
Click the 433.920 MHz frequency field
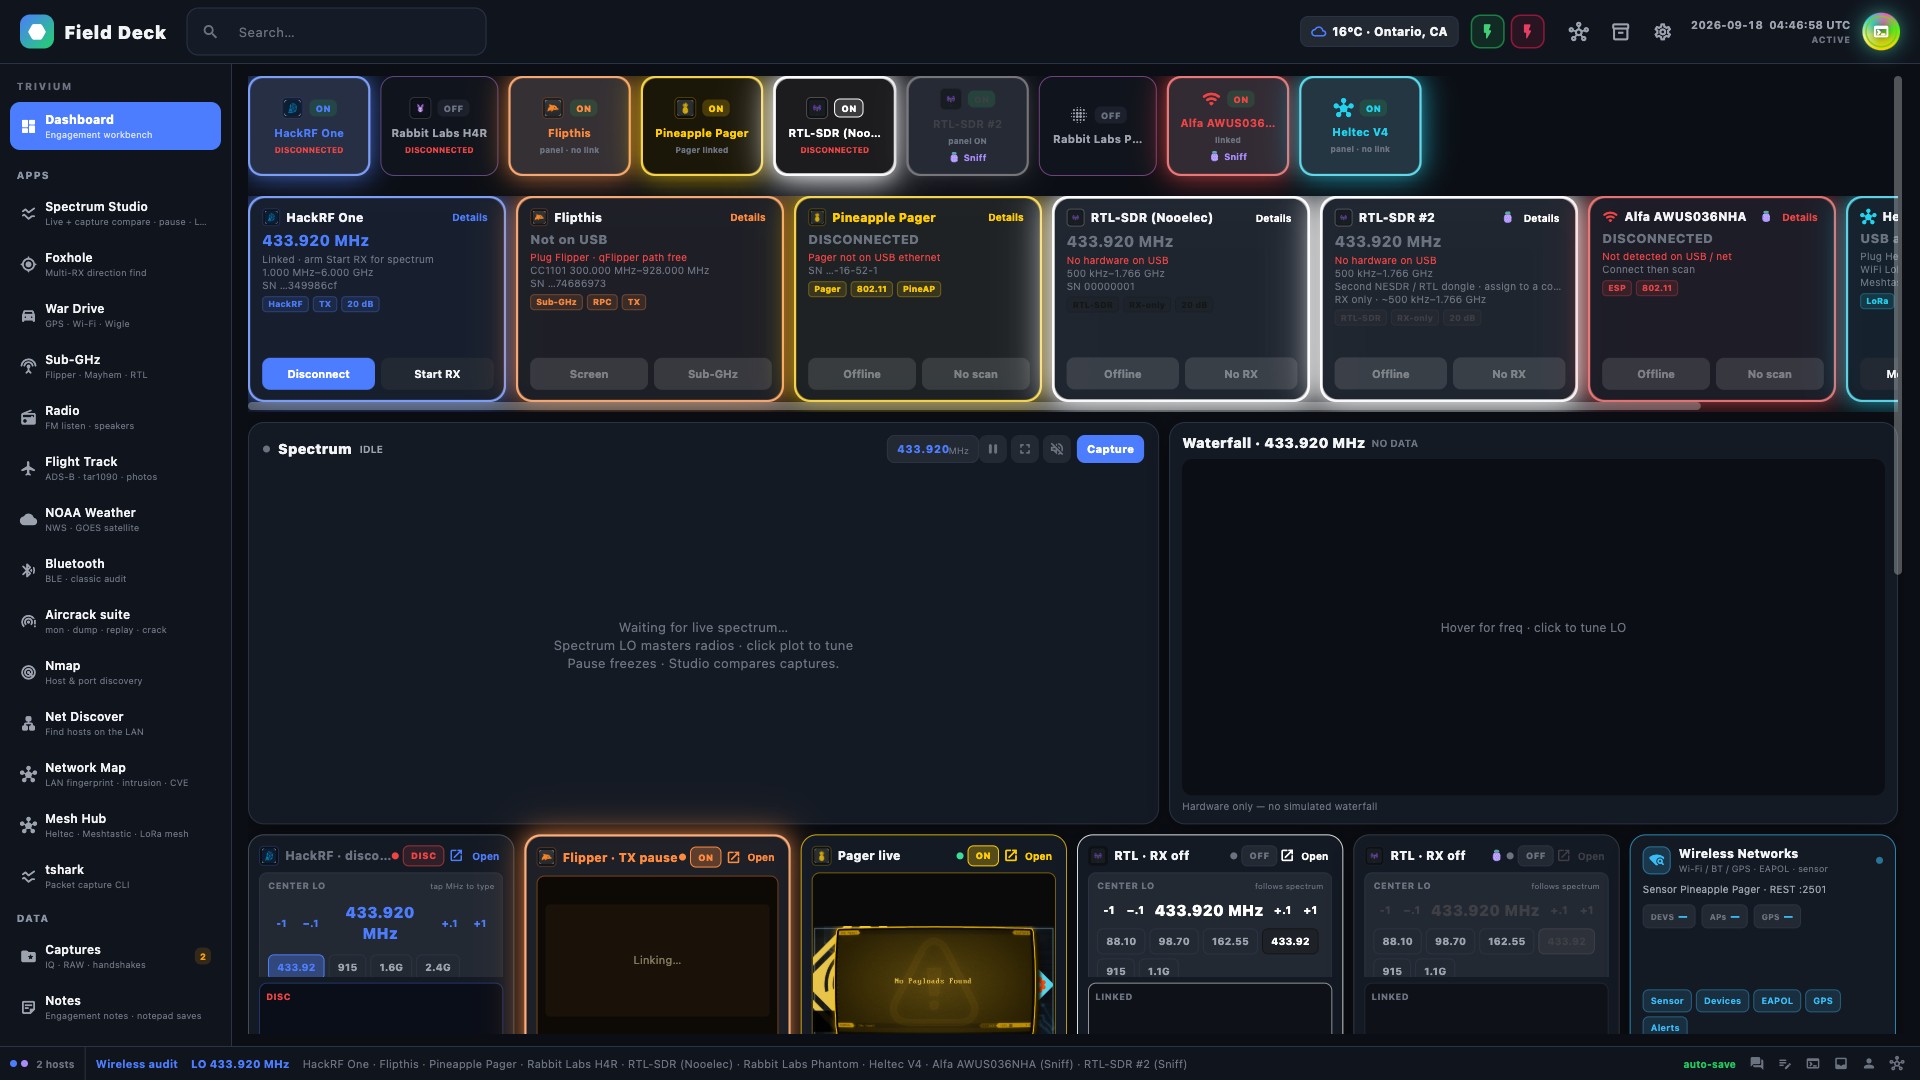pos(932,449)
